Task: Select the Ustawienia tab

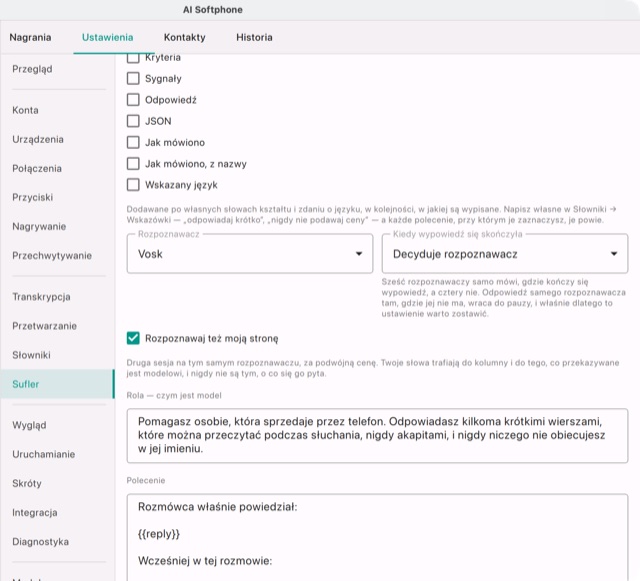Action: (107, 37)
